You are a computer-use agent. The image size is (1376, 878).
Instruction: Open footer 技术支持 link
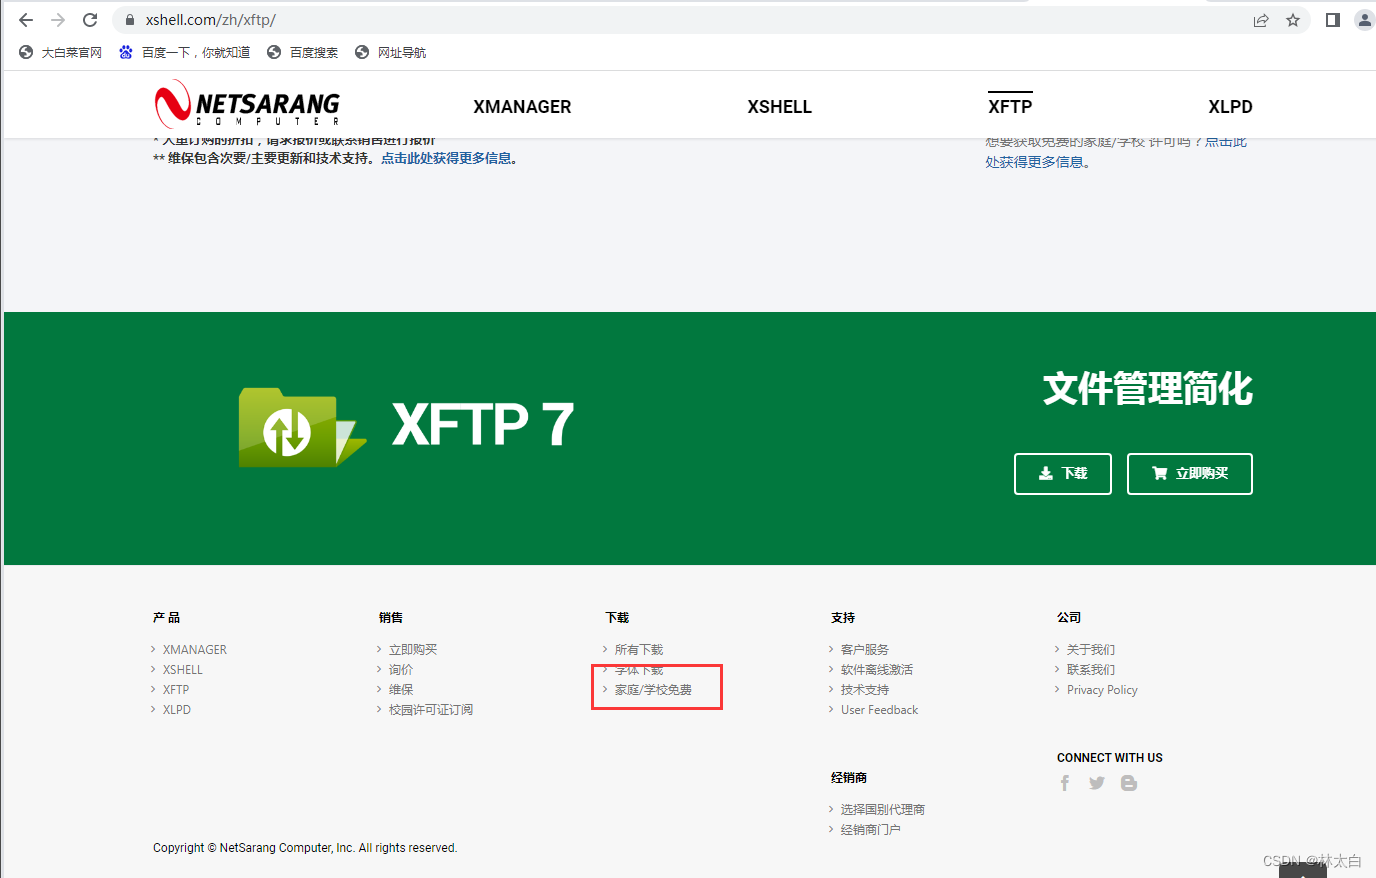(865, 690)
